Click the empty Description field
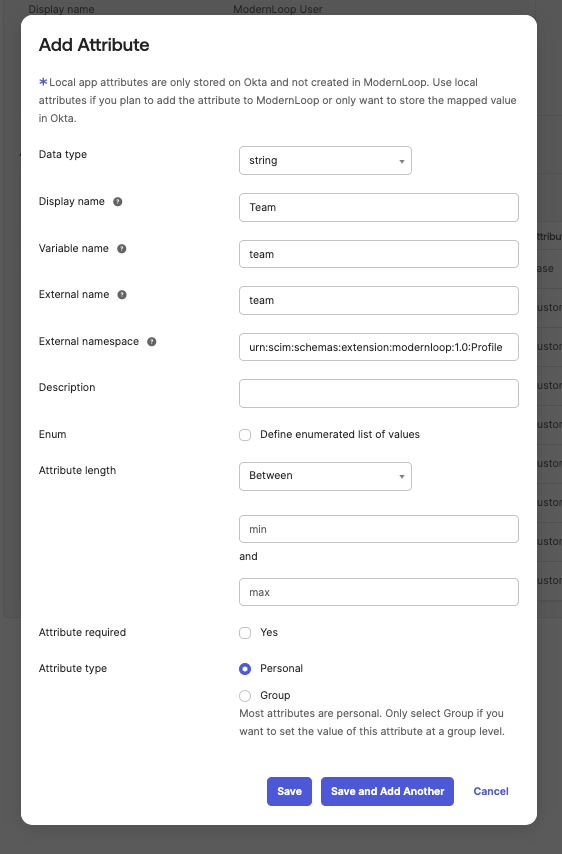Viewport: 562px width, 854px height. tap(378, 393)
